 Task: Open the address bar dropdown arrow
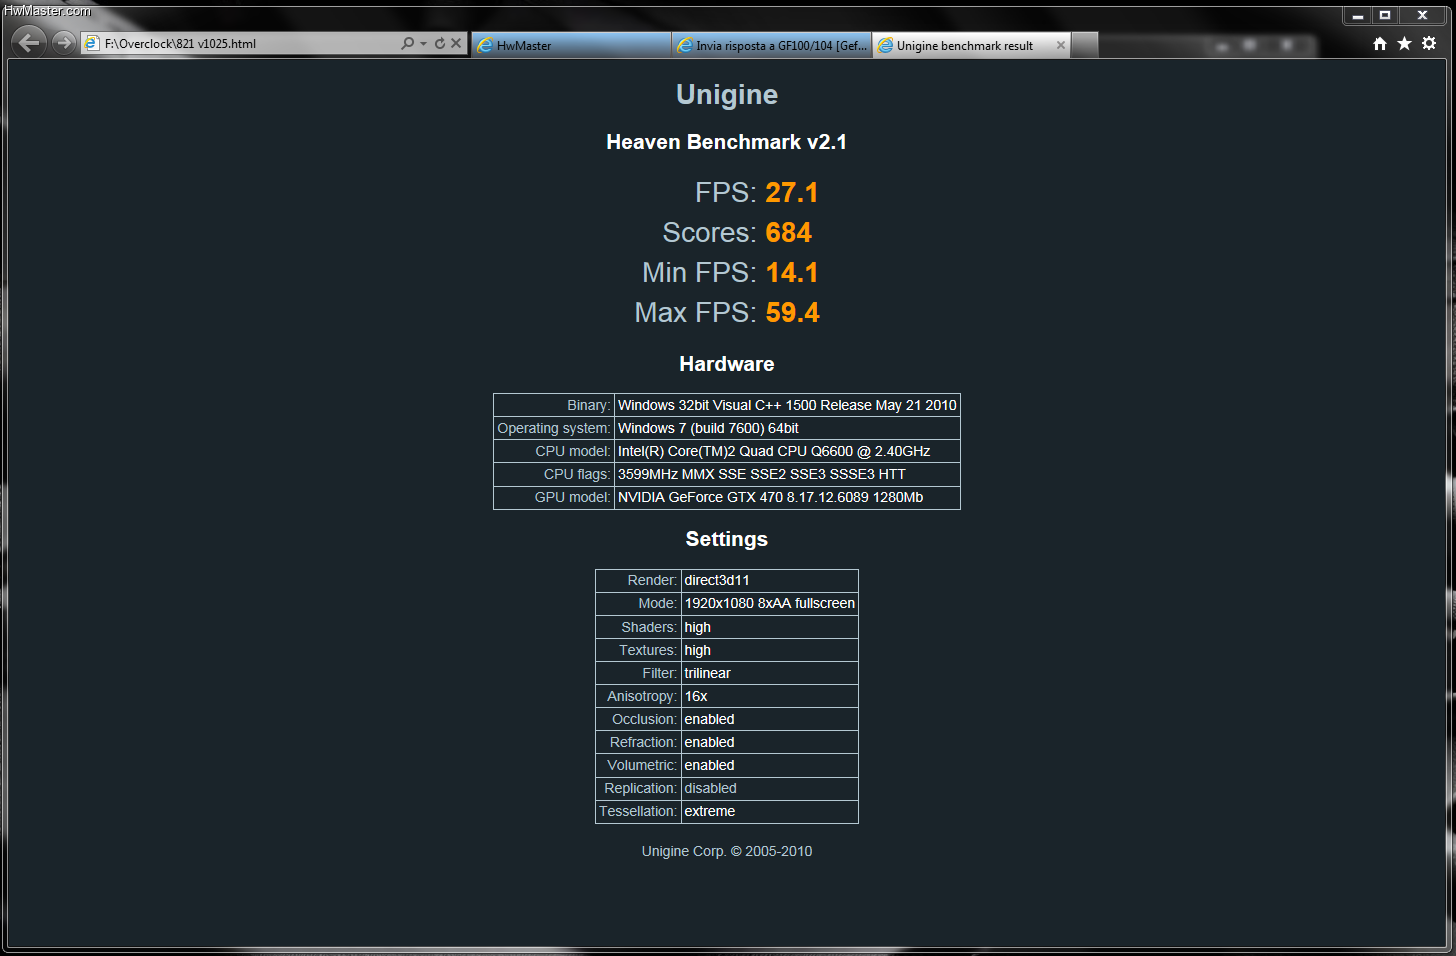424,43
